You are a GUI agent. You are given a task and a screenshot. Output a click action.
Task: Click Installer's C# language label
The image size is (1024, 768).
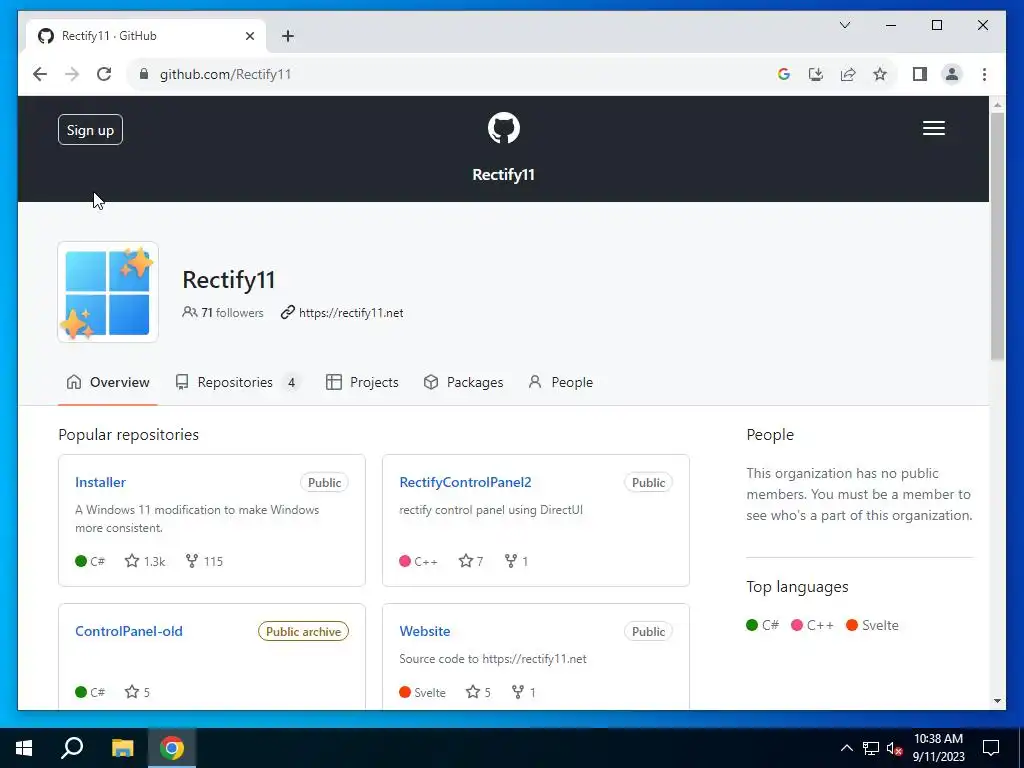pos(90,561)
